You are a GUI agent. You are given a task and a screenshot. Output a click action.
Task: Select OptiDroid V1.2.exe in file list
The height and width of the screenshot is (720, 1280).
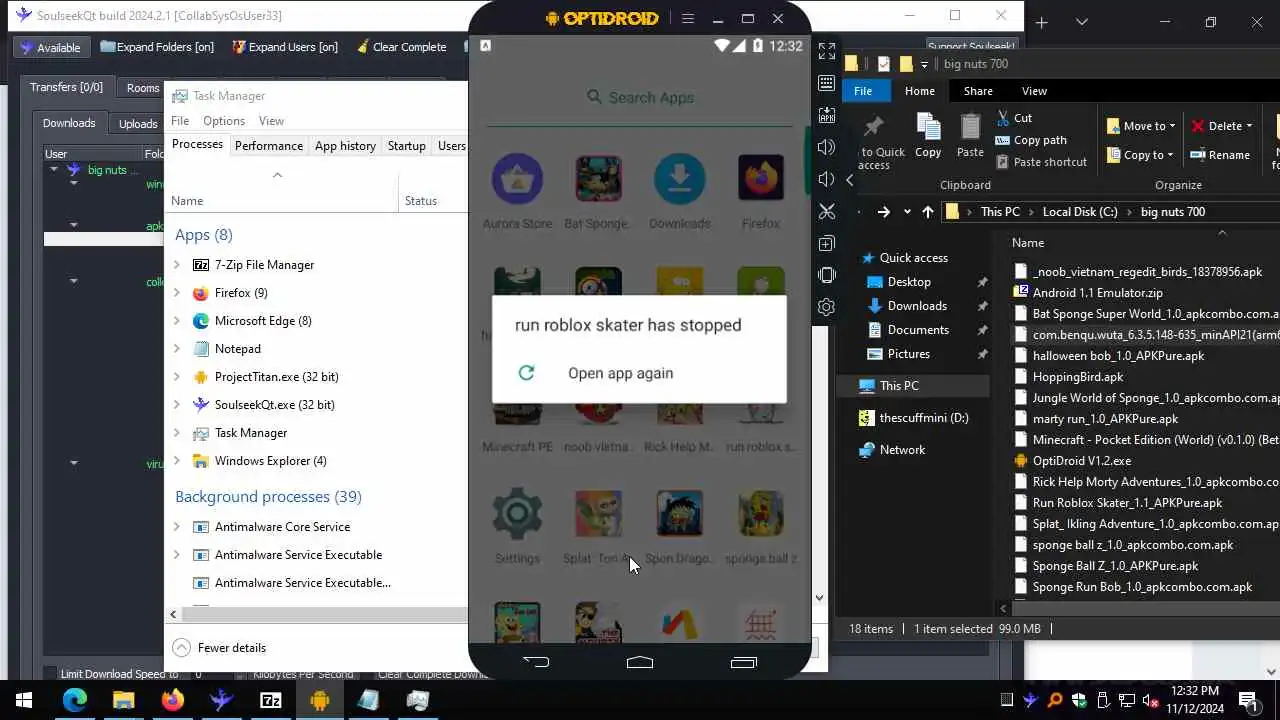[x=1081, y=461]
